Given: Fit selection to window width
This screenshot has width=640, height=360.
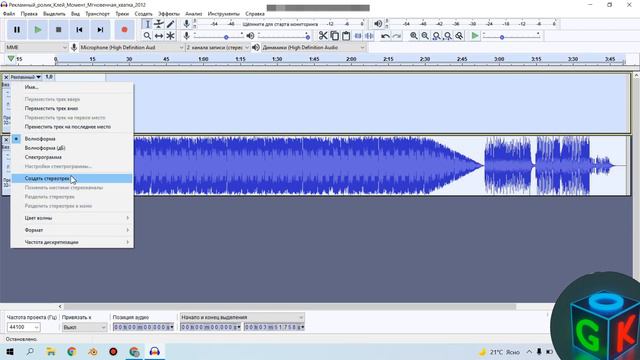Looking at the screenshot, I should tap(436, 36).
